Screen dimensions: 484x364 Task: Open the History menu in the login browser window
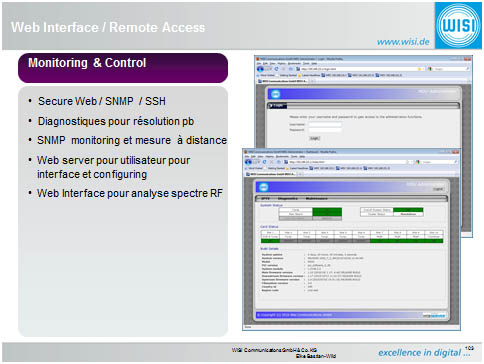(281, 63)
